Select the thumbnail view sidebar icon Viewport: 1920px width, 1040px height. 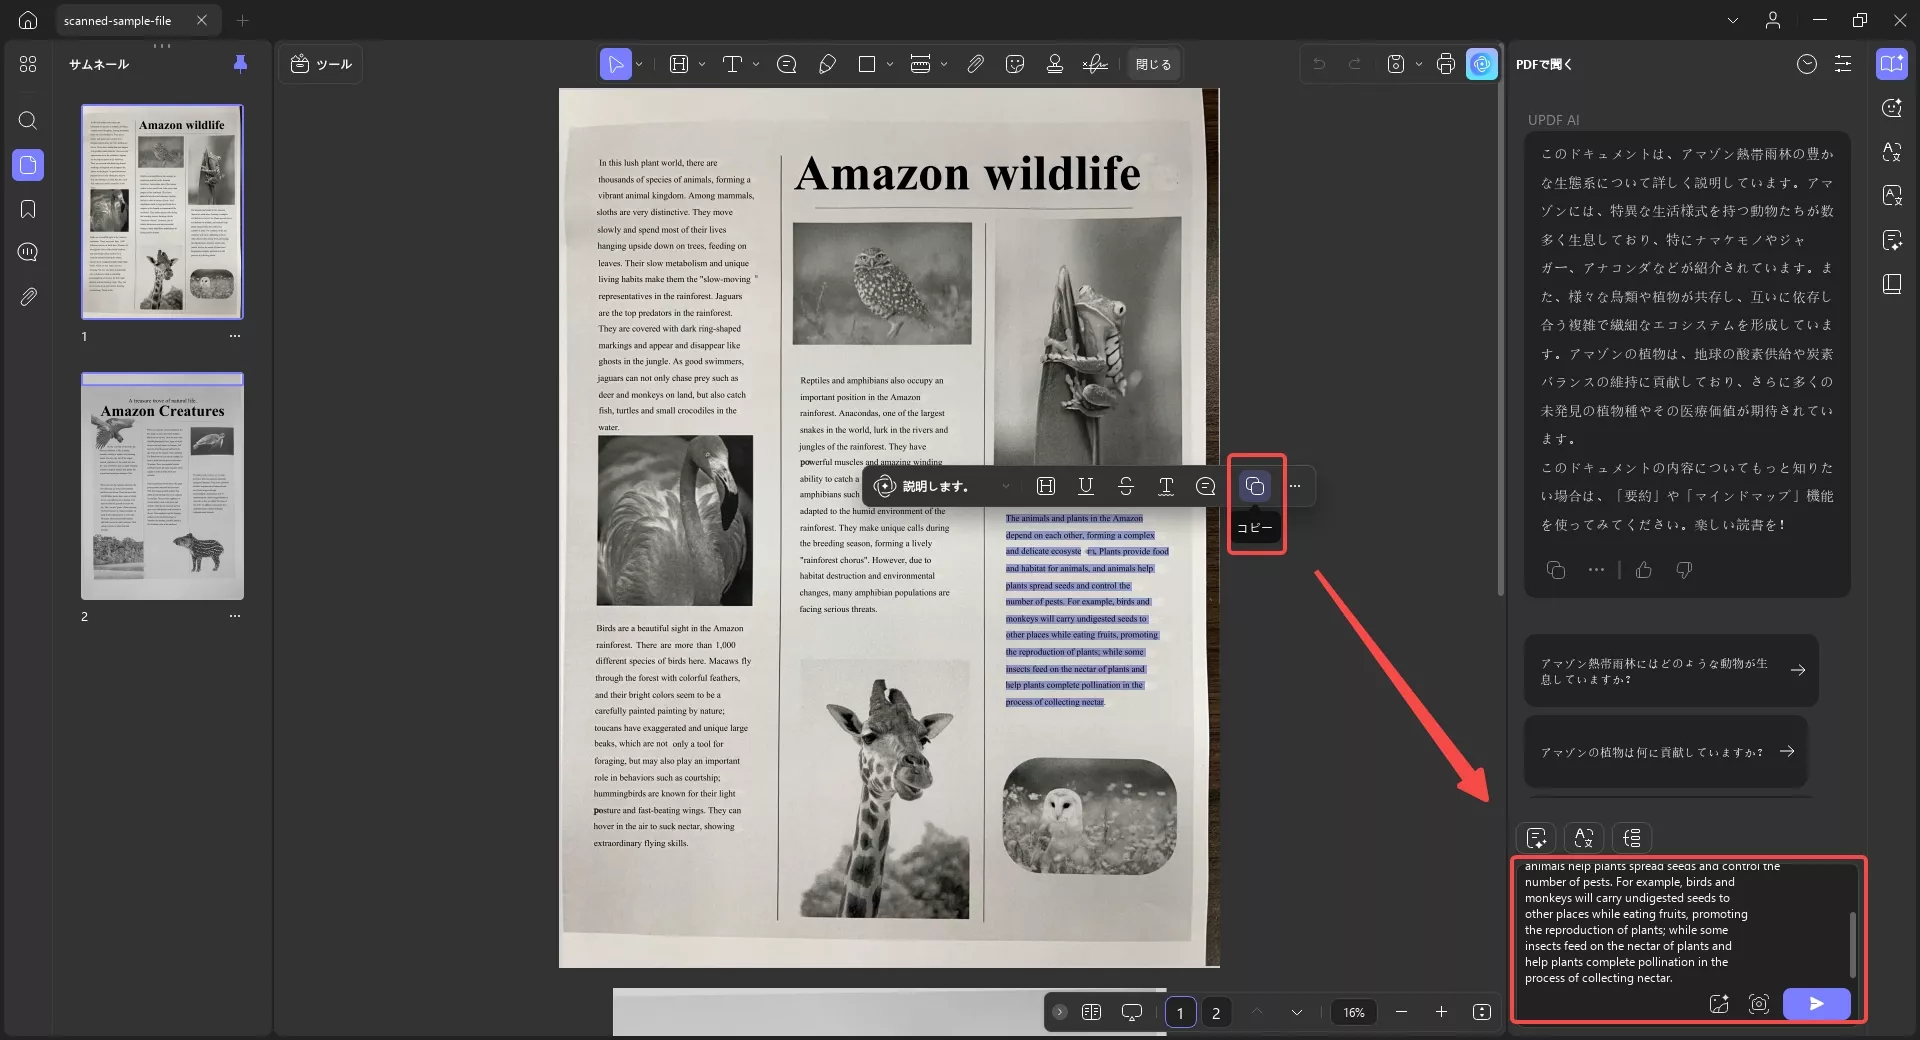pyautogui.click(x=28, y=165)
